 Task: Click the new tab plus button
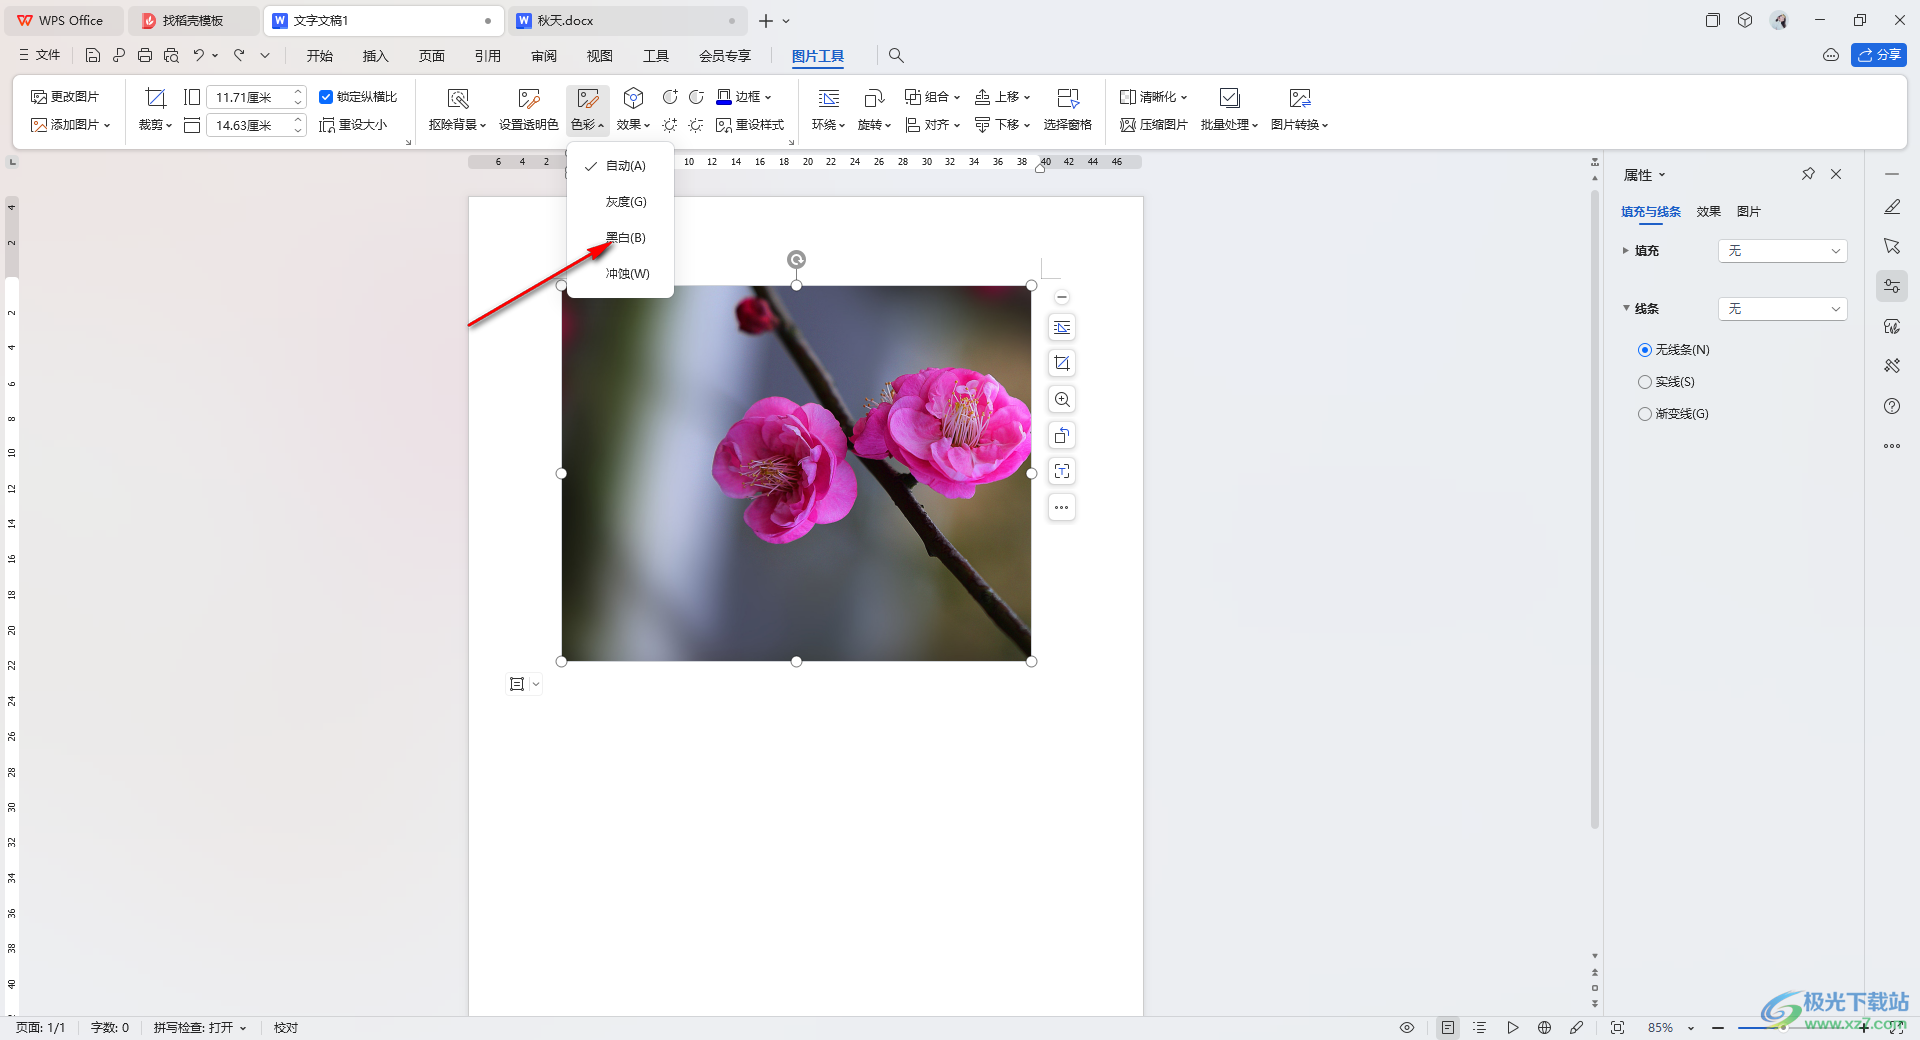pos(765,20)
